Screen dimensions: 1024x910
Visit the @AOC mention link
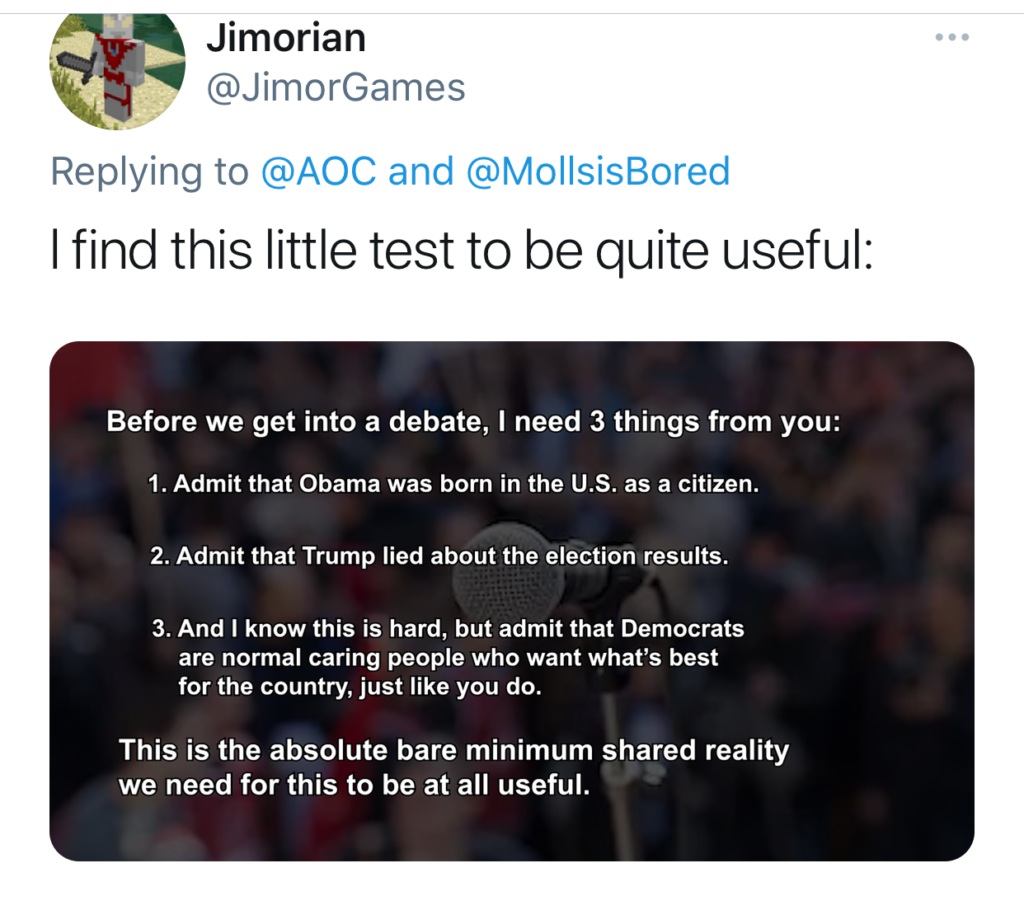coord(319,171)
